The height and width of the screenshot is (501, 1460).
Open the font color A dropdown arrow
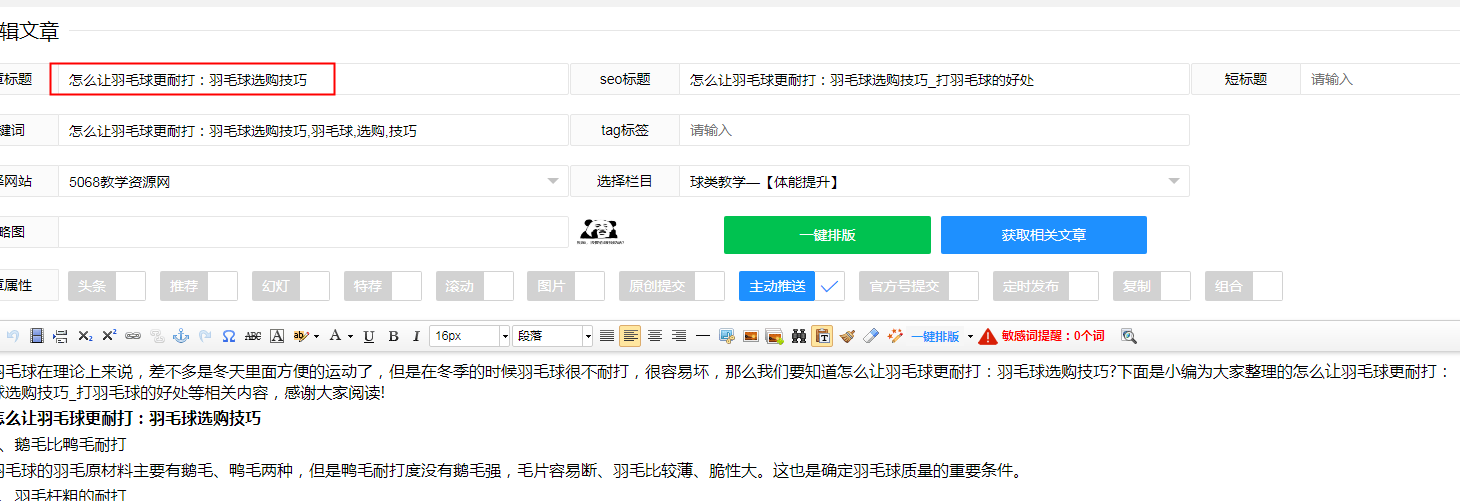pyautogui.click(x=350, y=336)
